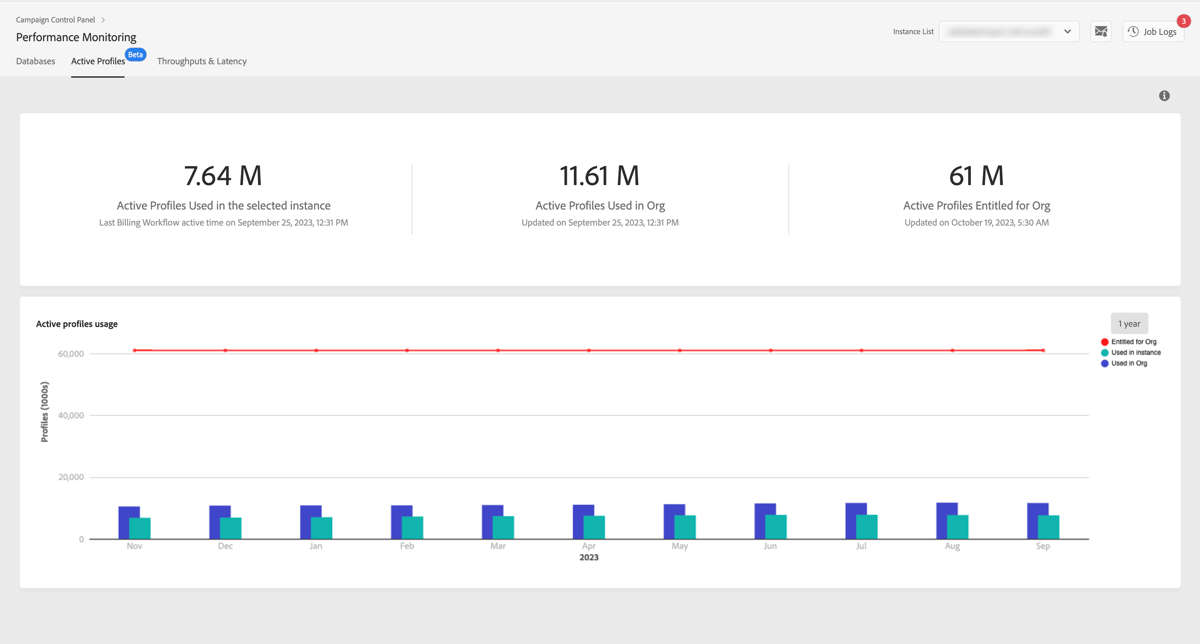Click the Campaign Control Panel breadcrumb link
The width and height of the screenshot is (1200, 644).
pos(55,18)
